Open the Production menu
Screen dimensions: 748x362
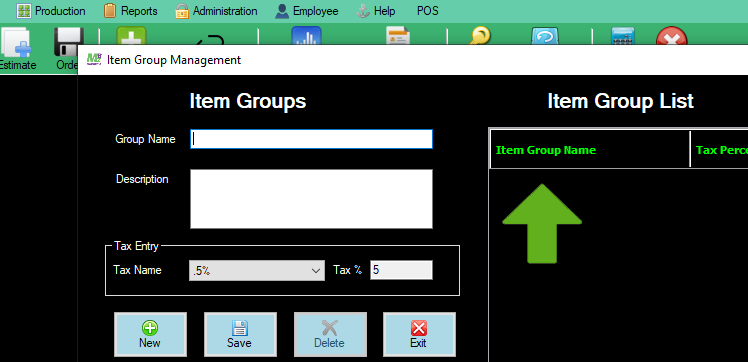pos(51,11)
